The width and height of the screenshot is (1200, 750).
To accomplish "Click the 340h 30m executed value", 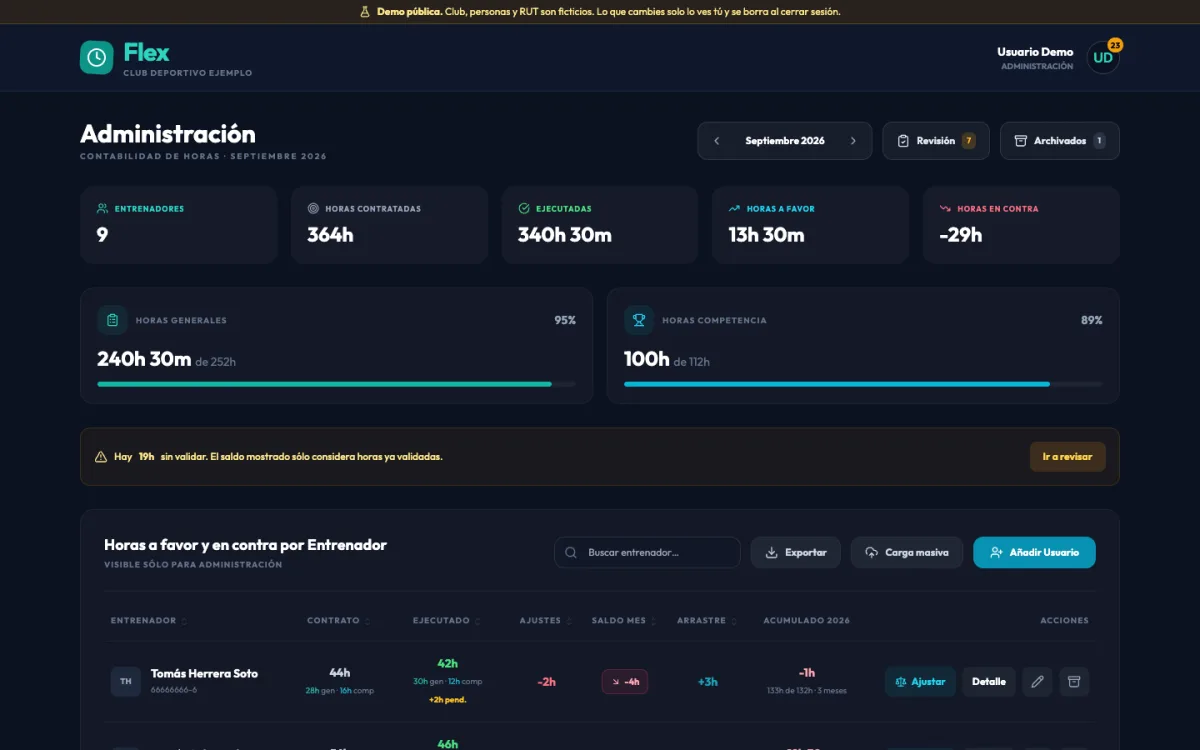I will coord(564,236).
